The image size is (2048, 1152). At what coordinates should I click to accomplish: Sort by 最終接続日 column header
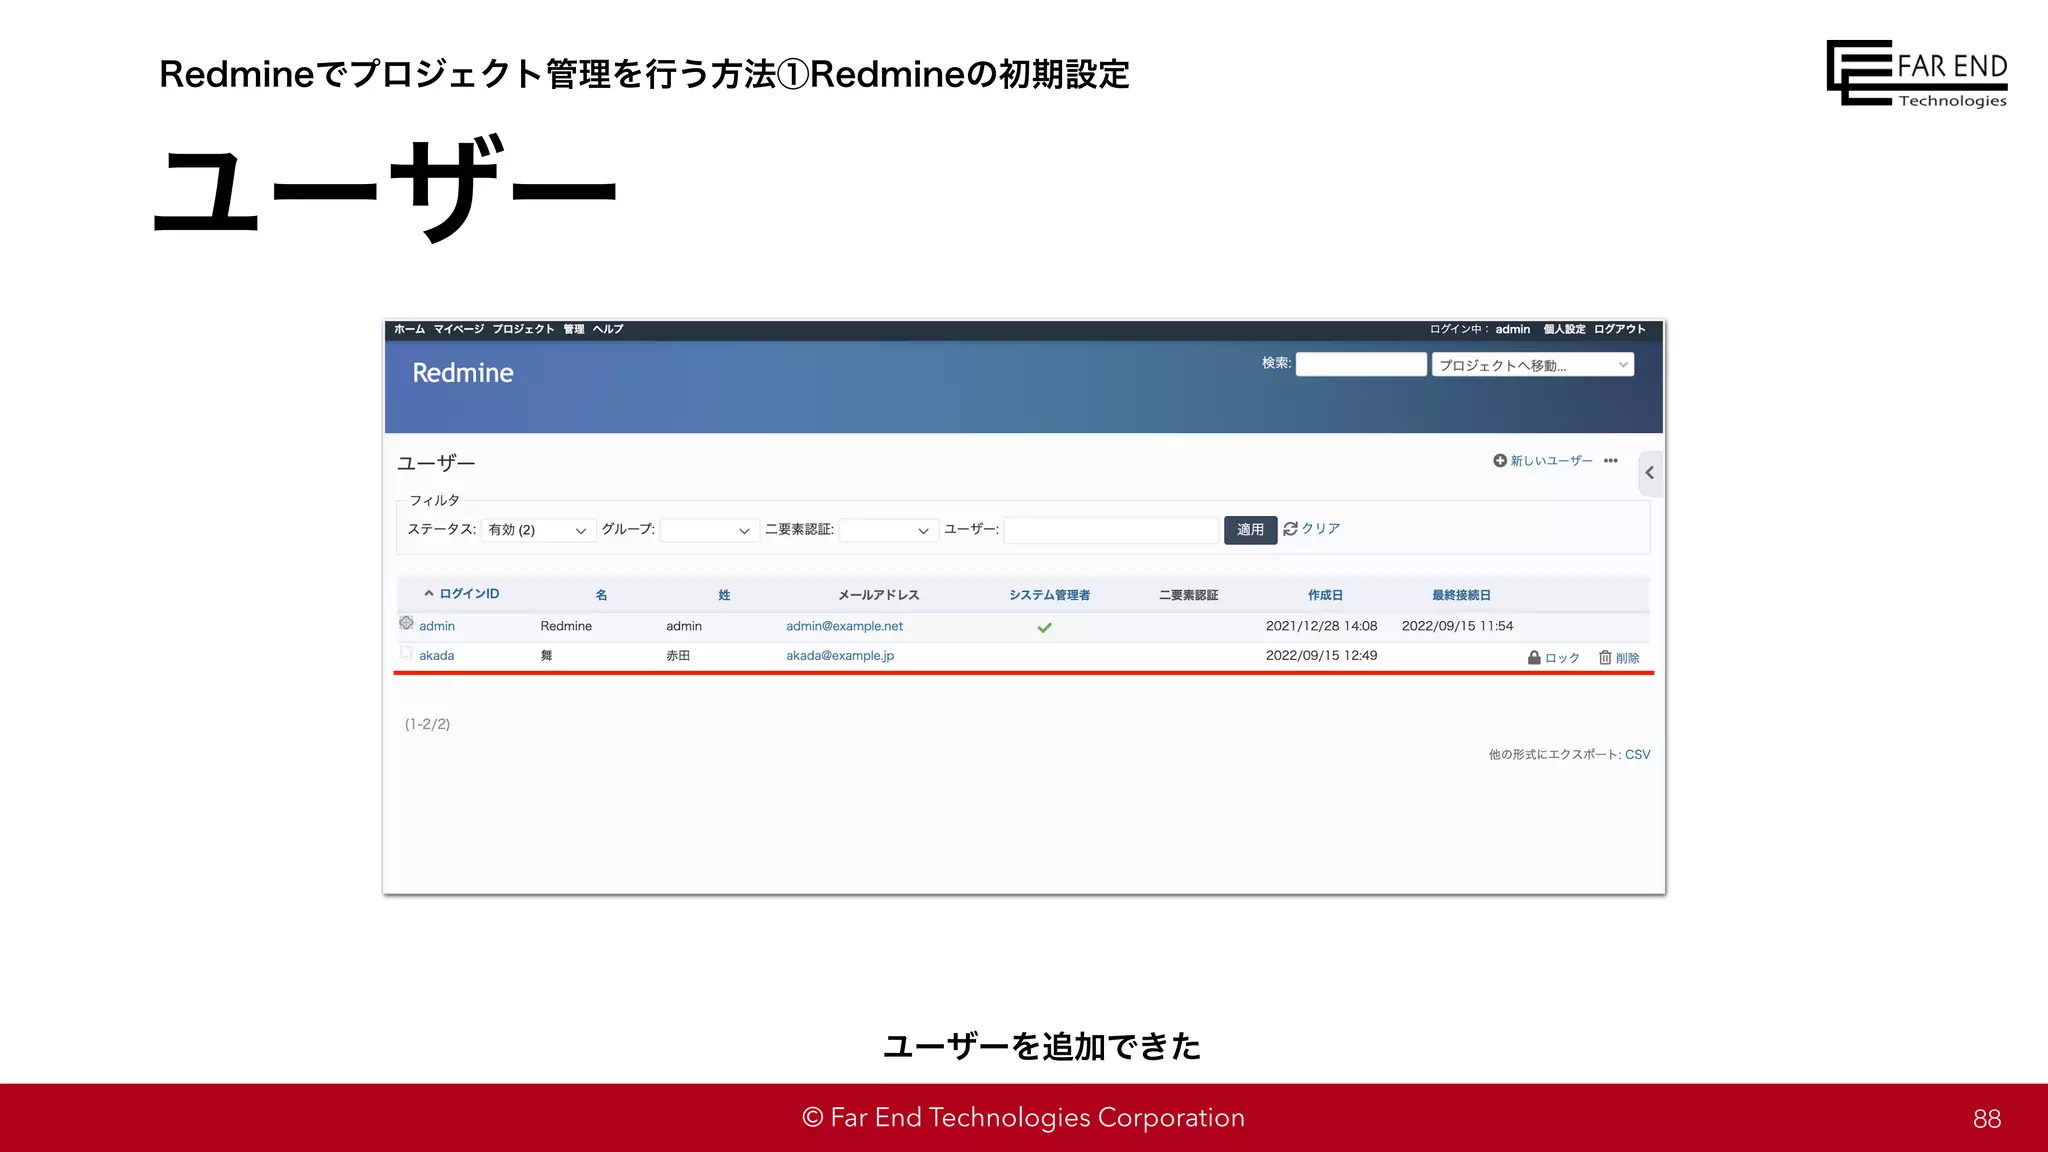(x=1461, y=595)
